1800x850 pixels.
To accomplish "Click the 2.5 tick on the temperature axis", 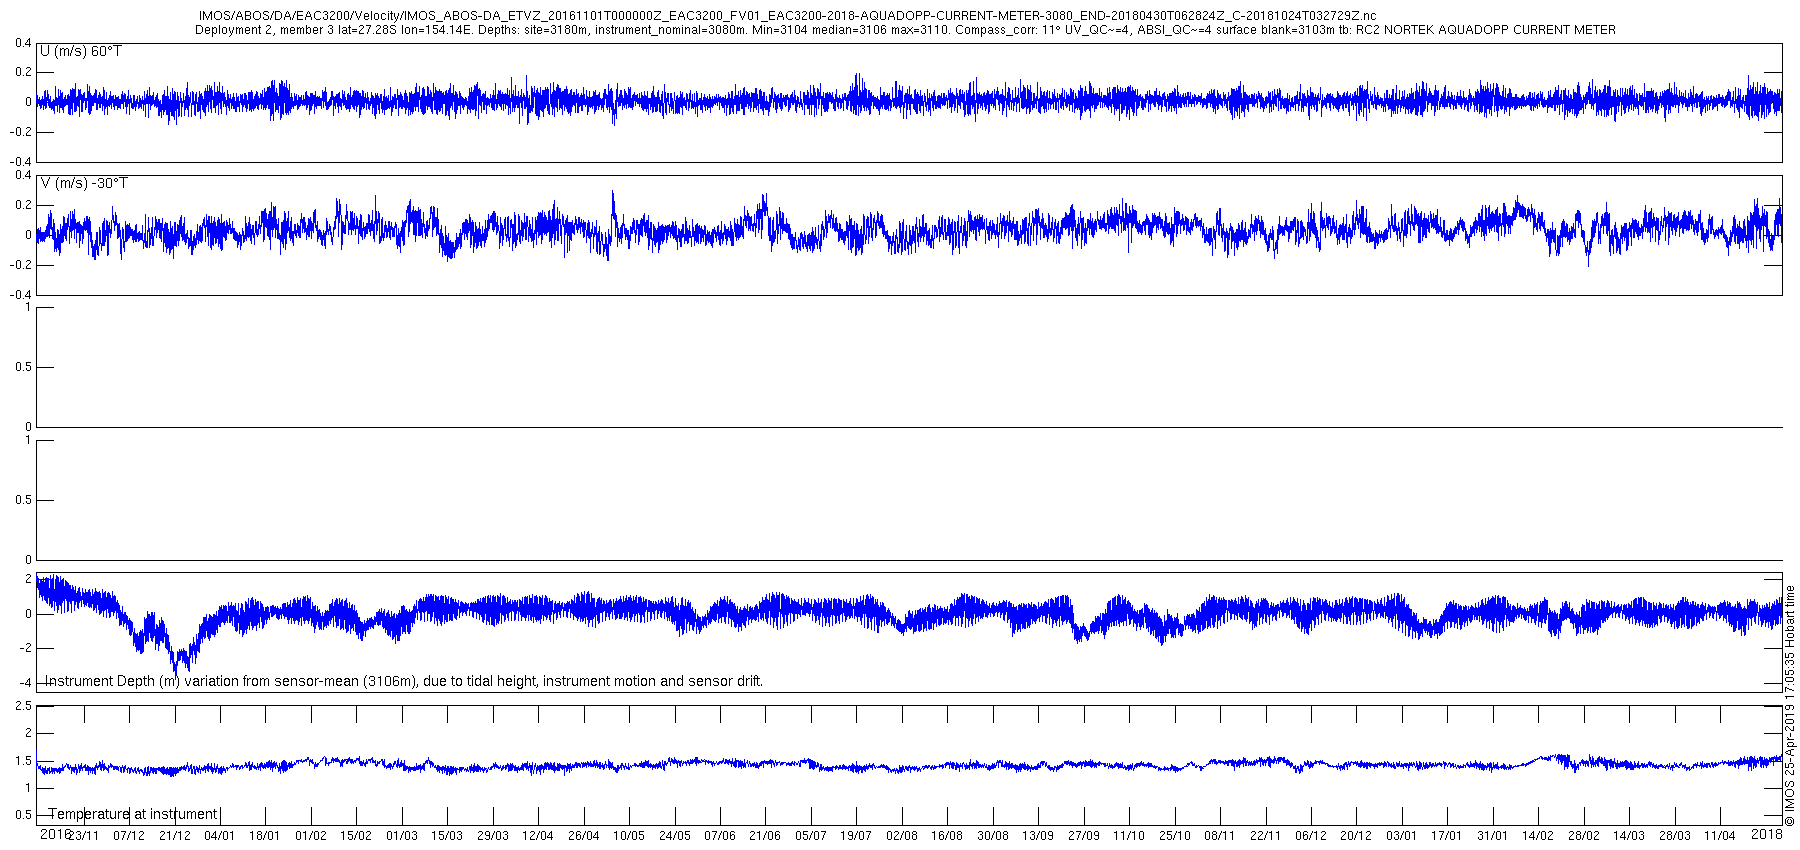I will click(22, 706).
